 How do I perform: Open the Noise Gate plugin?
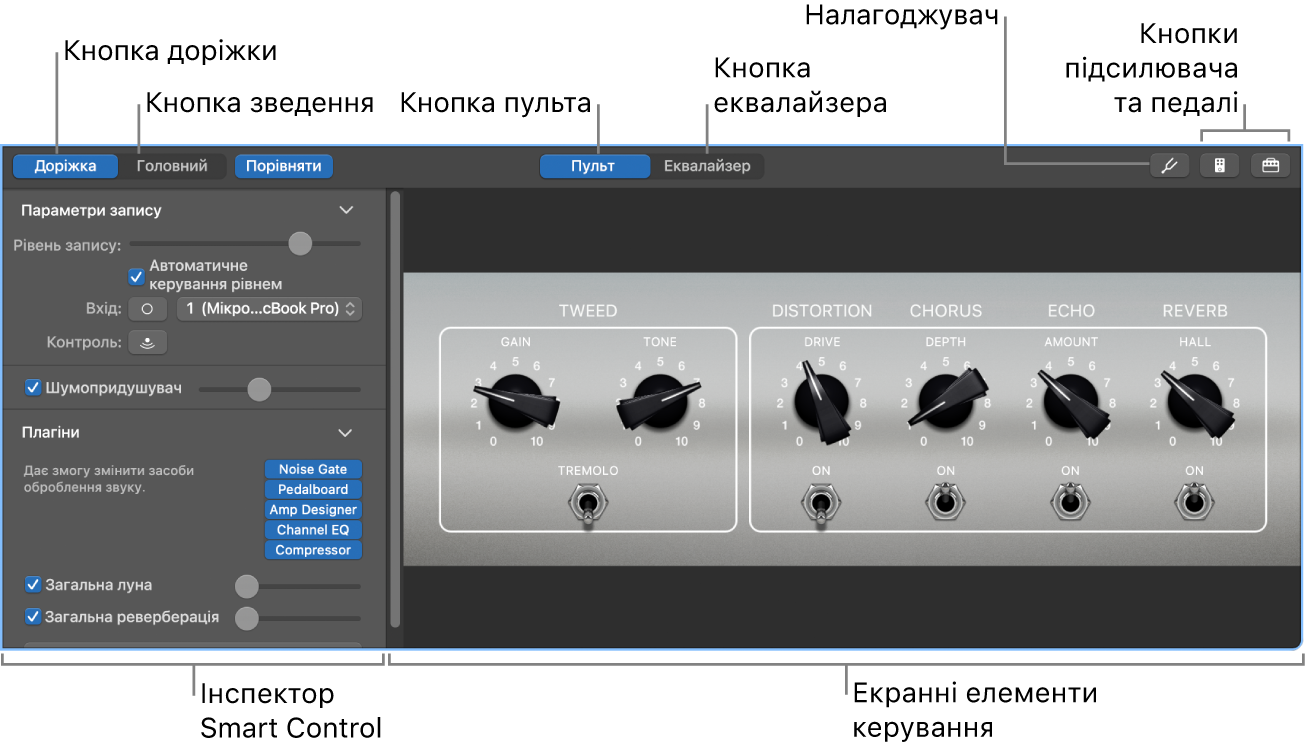click(x=313, y=469)
